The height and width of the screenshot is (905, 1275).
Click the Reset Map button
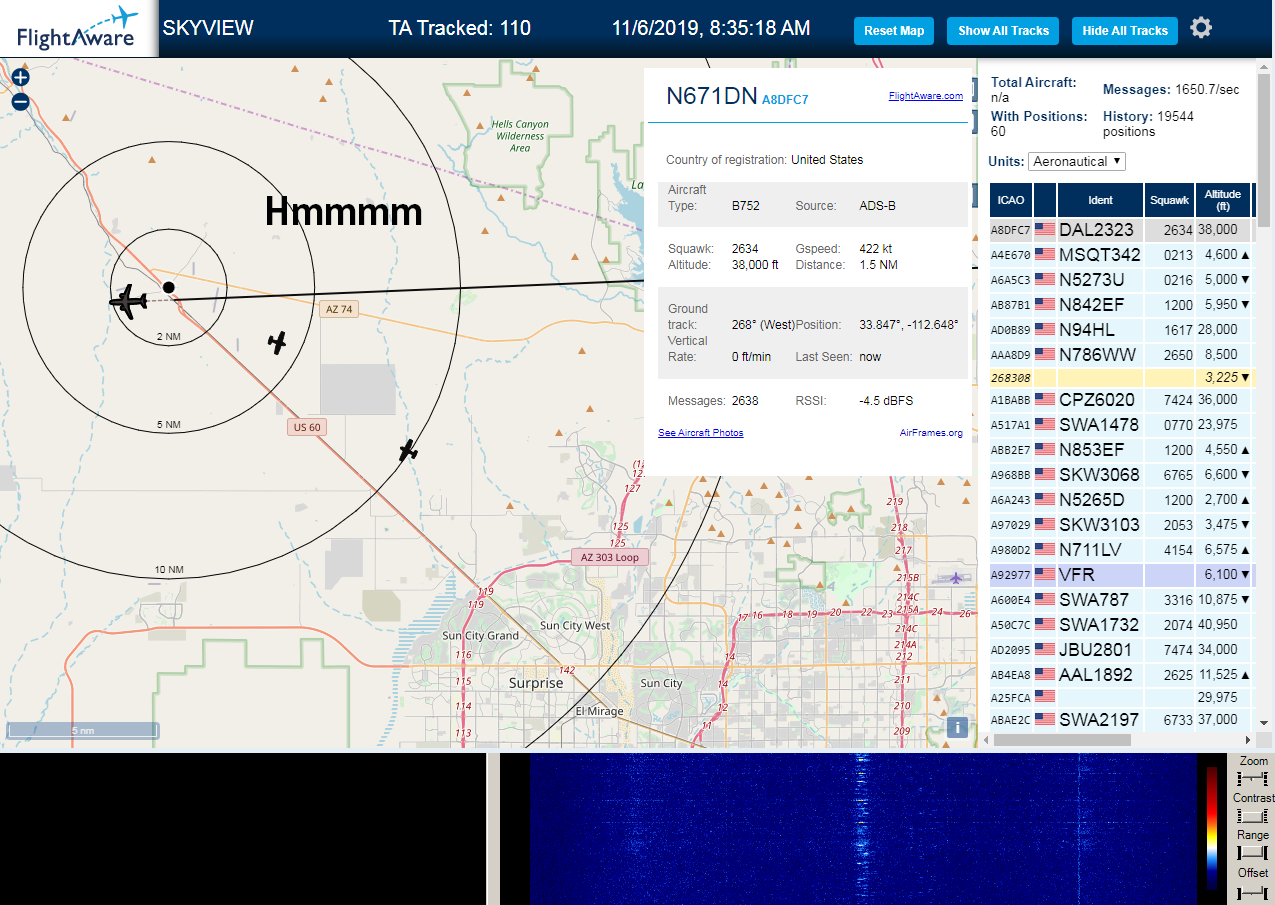(x=894, y=31)
